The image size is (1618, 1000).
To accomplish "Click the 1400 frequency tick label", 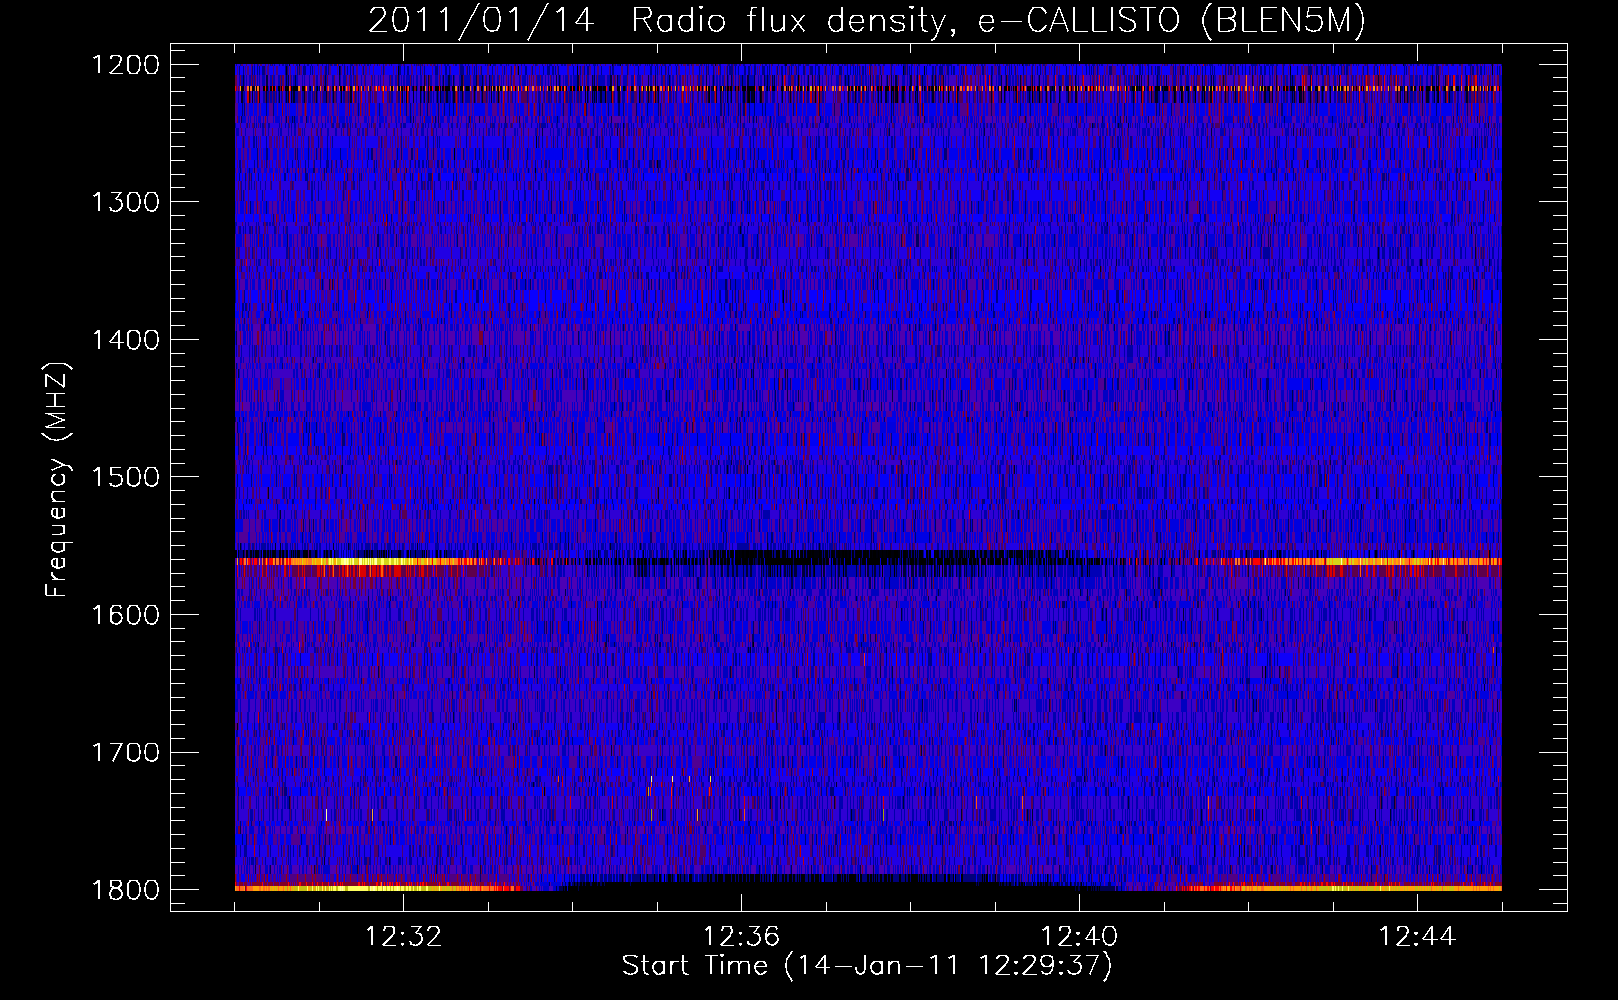I will tap(126, 340).
